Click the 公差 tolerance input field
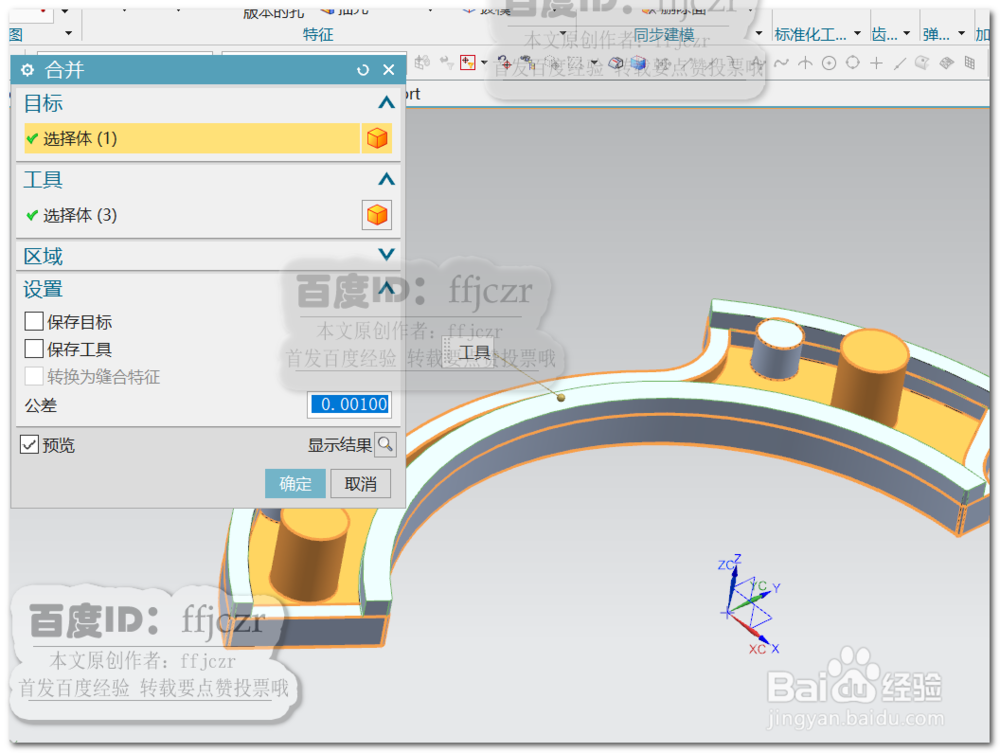The width and height of the screenshot is (1000, 753). coord(347,405)
